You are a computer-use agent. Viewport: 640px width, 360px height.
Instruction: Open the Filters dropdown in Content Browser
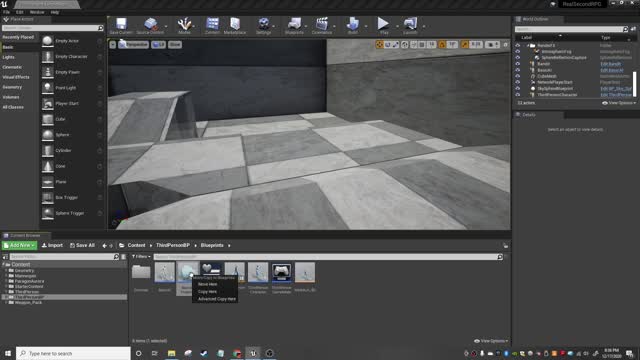141,257
